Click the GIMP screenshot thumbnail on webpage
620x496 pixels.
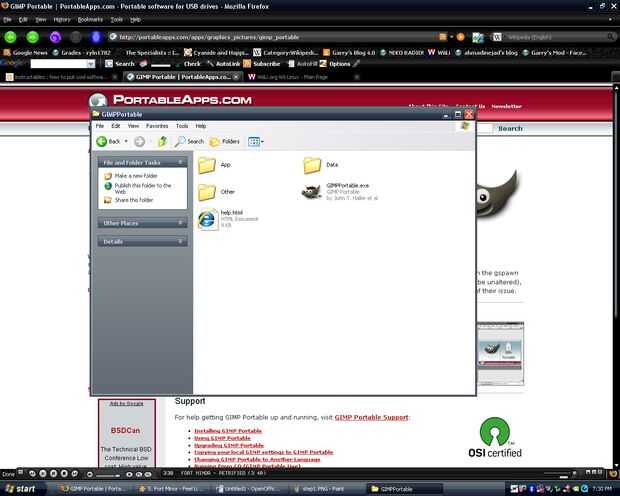click(x=500, y=353)
